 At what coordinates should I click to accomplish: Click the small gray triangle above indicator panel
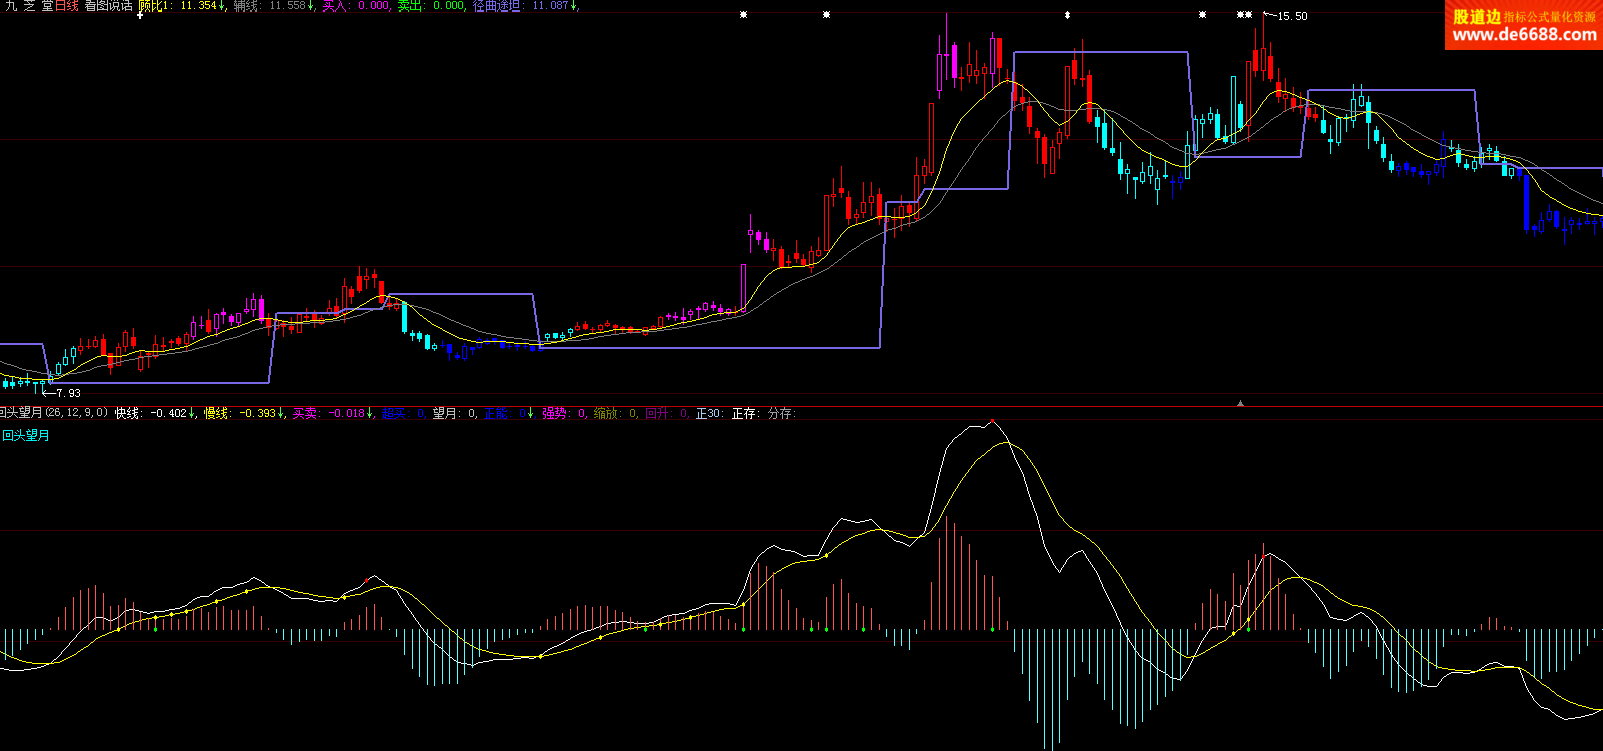click(1240, 403)
